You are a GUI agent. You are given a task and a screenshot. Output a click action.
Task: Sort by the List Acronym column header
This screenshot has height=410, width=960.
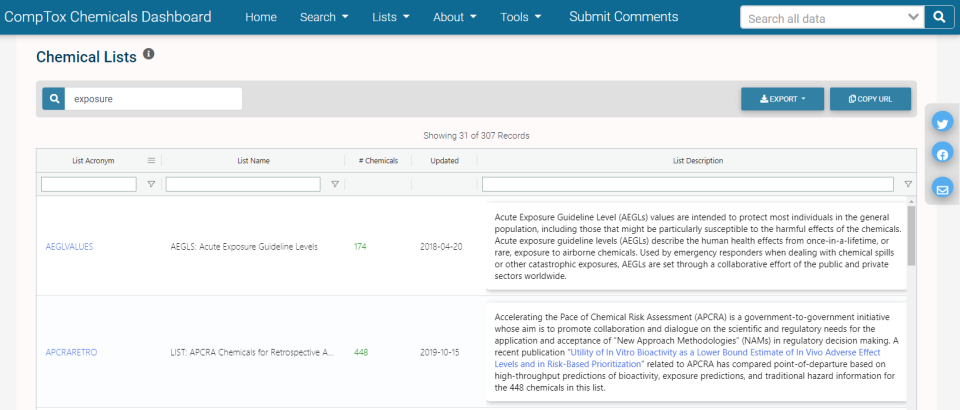pos(93,161)
